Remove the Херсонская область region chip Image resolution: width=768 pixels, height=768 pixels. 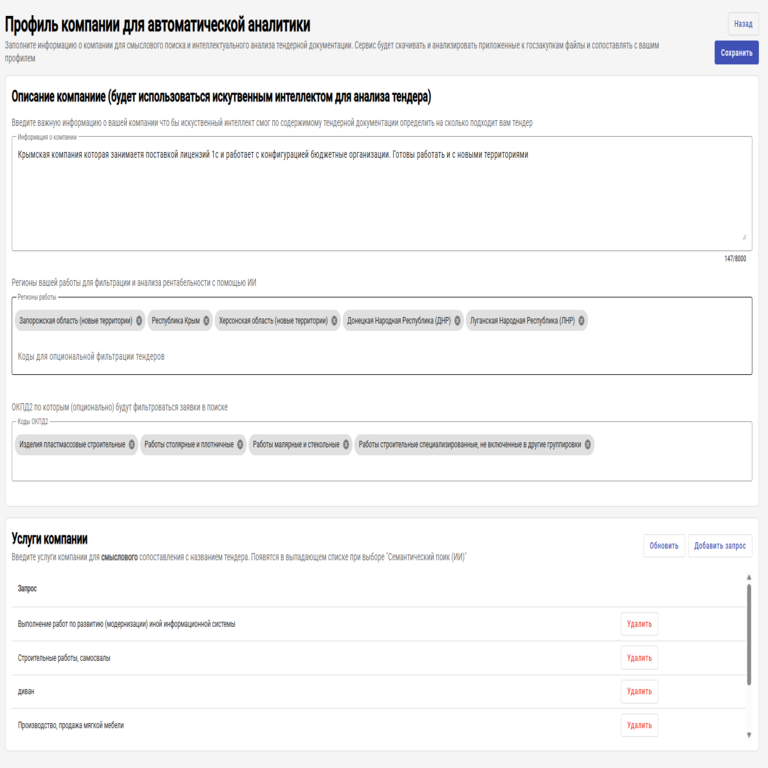334,321
